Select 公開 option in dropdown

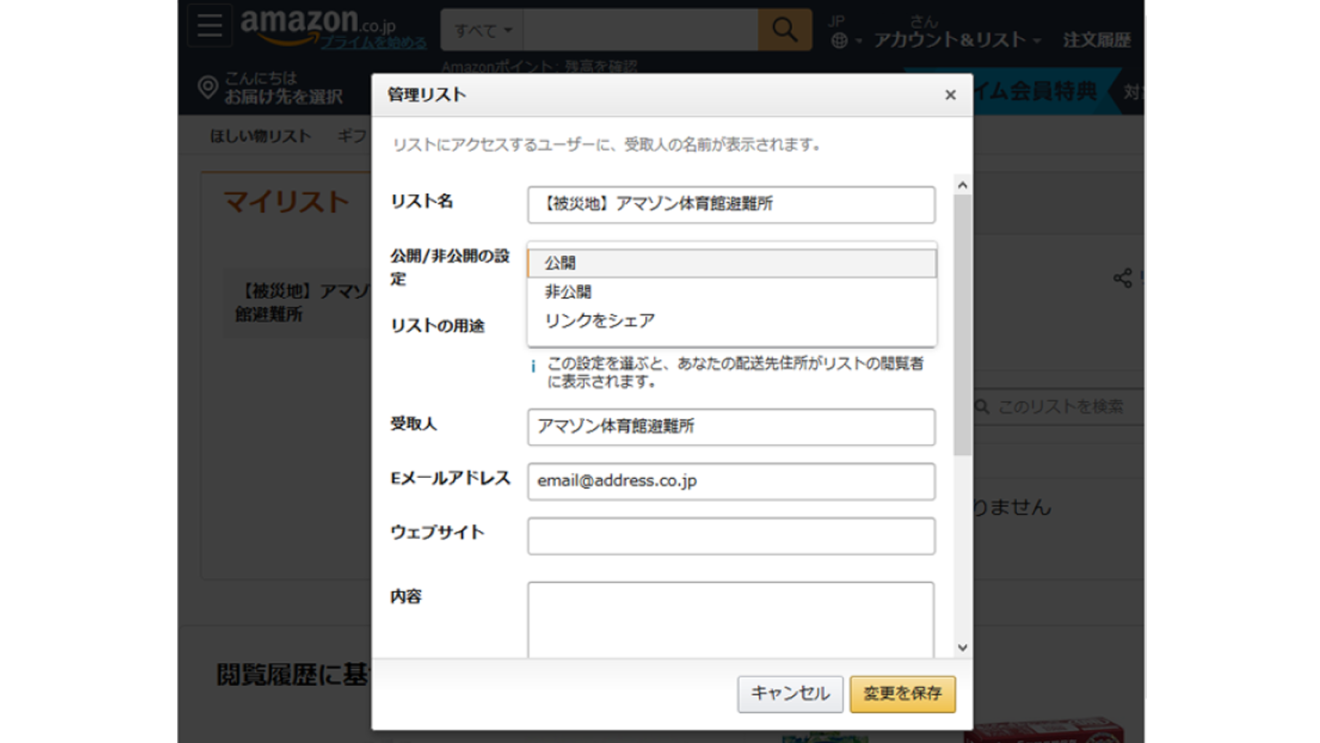[x=732, y=263]
